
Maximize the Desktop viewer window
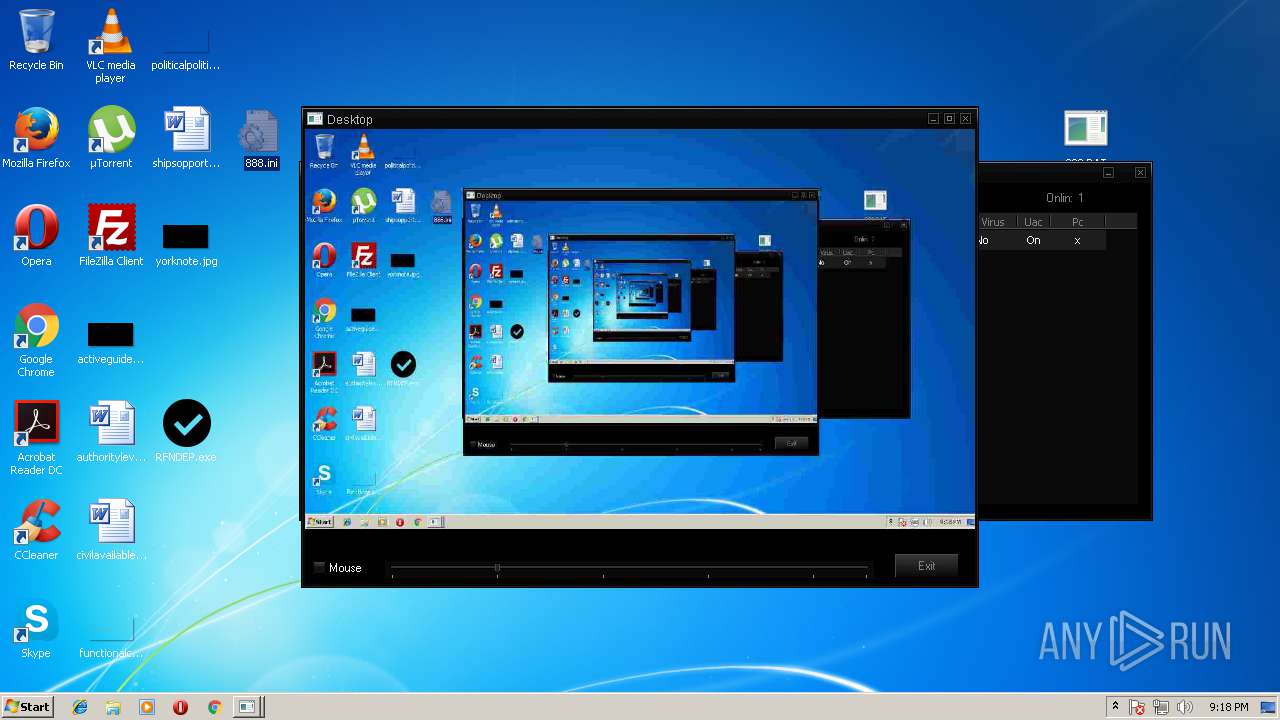(x=949, y=119)
